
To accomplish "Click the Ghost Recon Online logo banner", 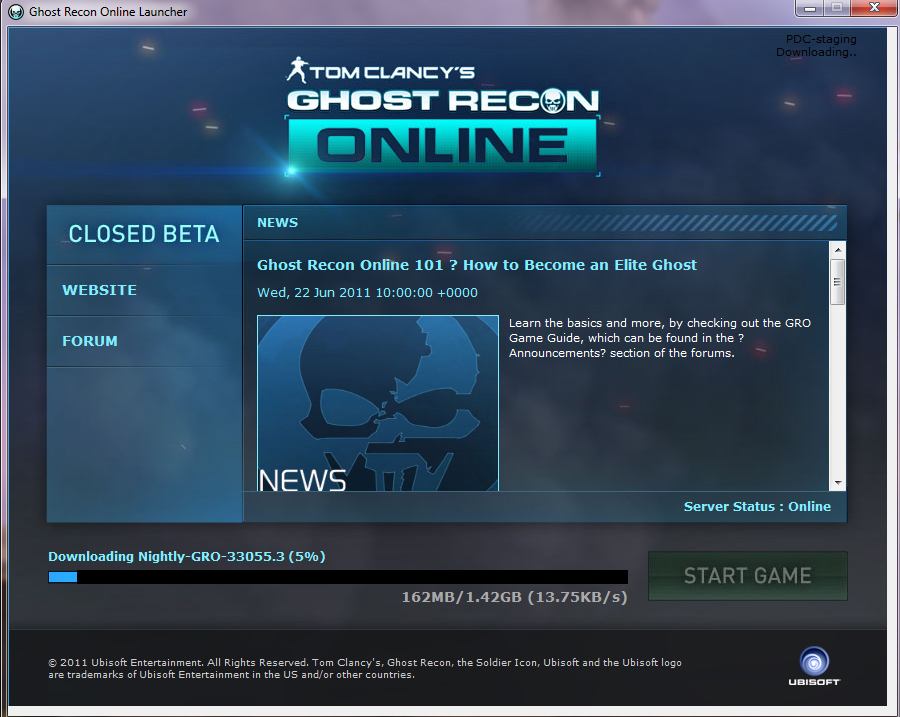I will (x=443, y=117).
